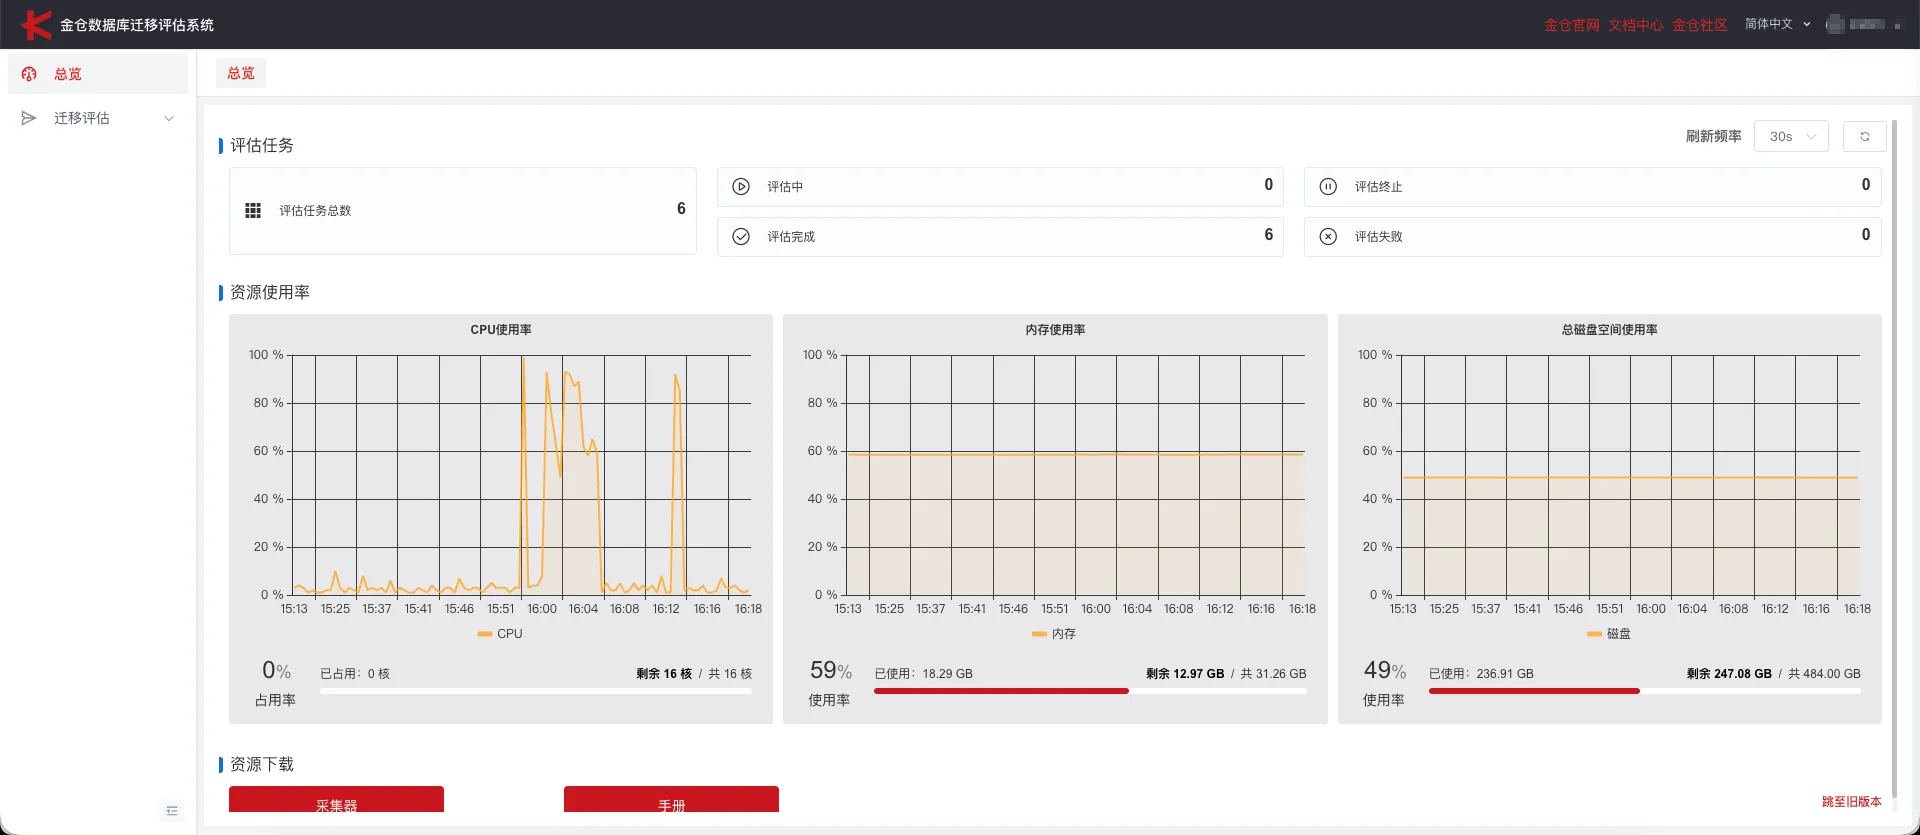Click the overview dashboard icon in sidebar
The image size is (1920, 835).
tap(29, 74)
